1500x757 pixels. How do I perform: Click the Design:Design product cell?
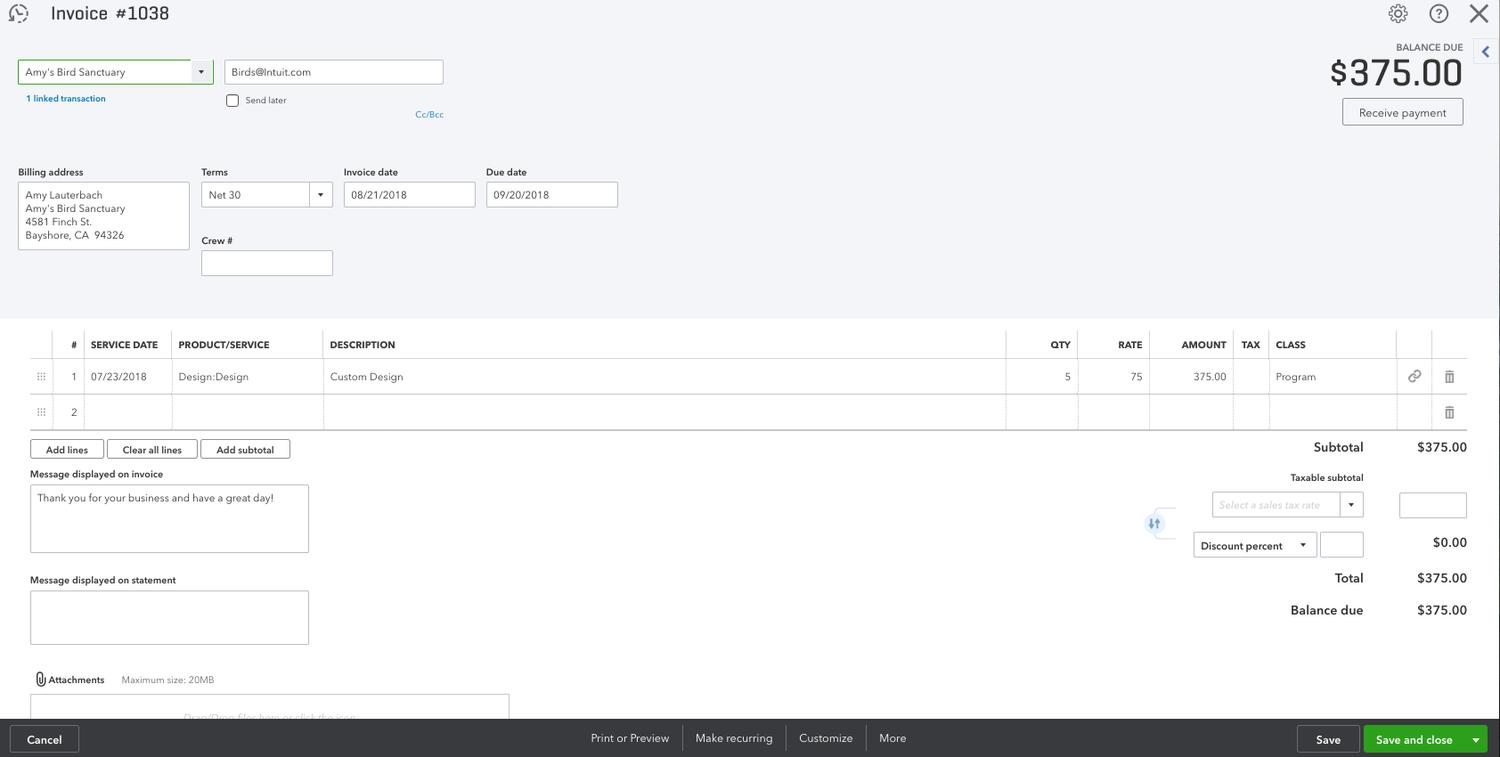(x=247, y=377)
